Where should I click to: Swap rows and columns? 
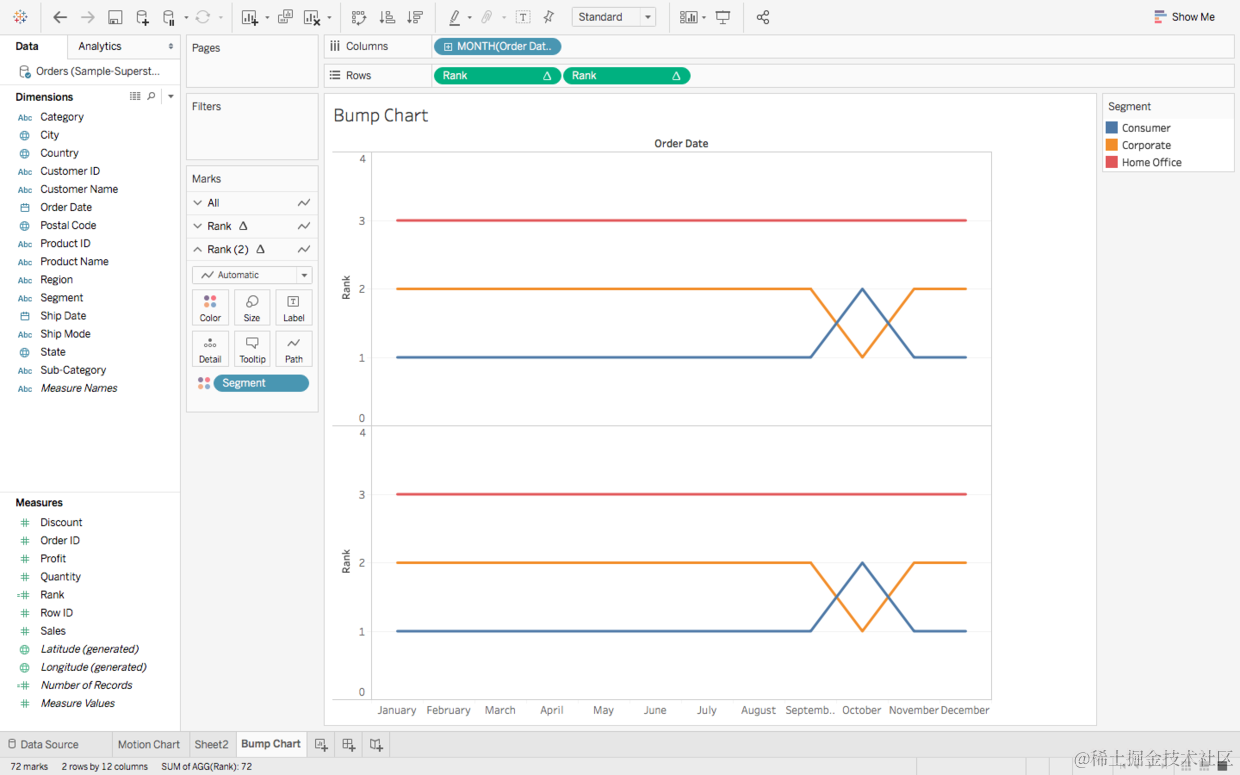359,17
